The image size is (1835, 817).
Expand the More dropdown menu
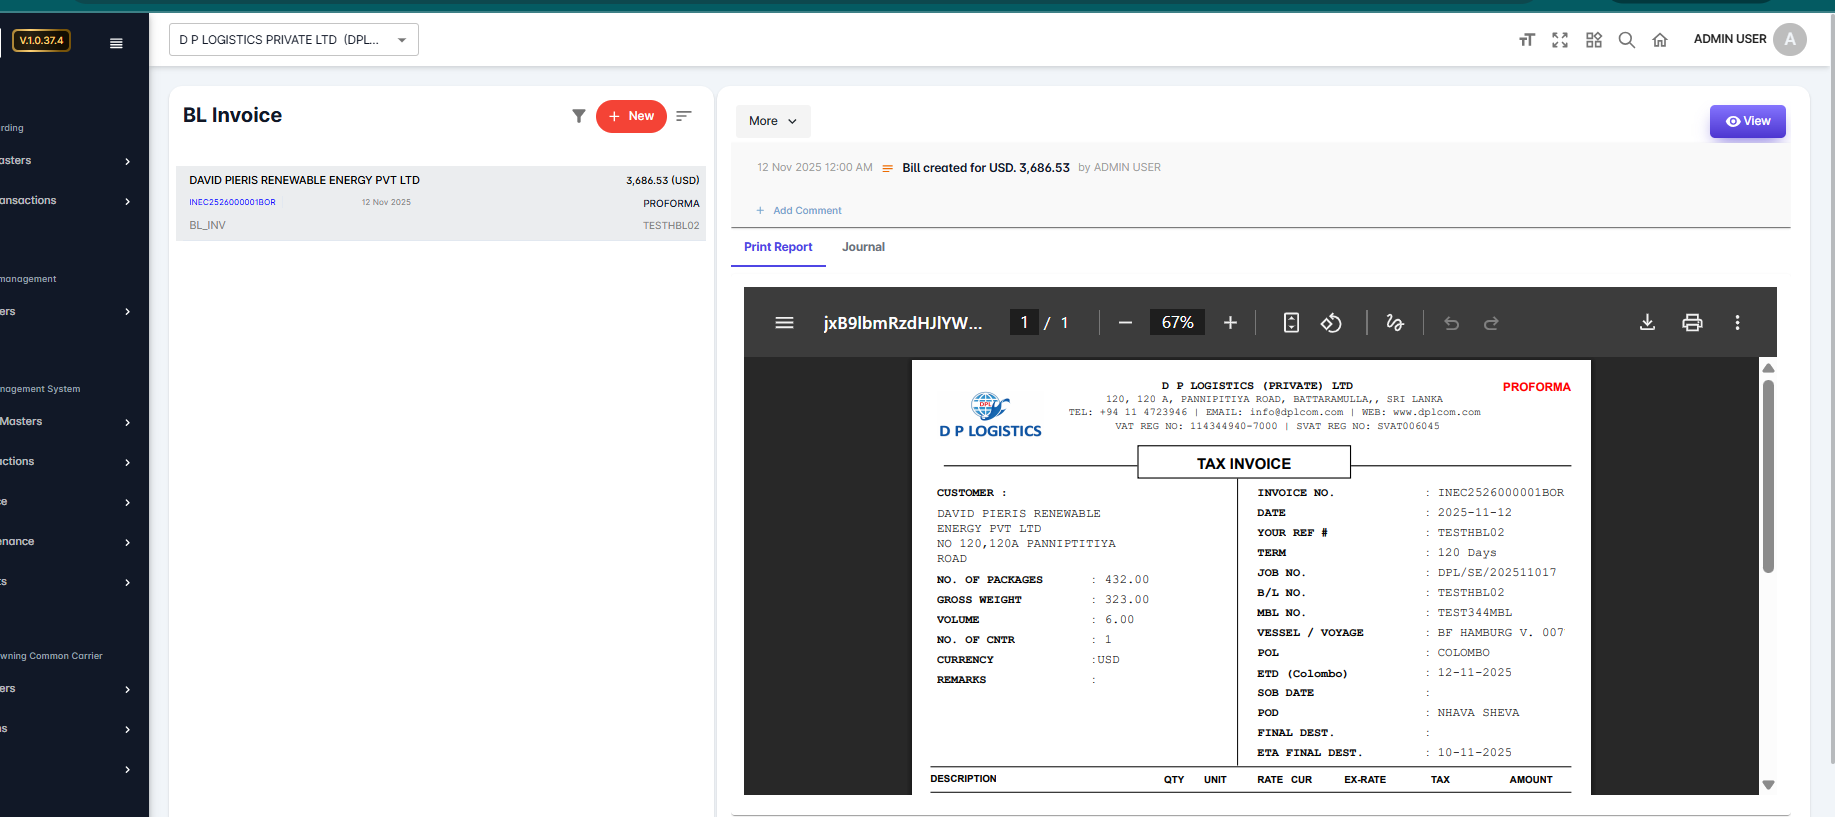pyautogui.click(x=773, y=121)
